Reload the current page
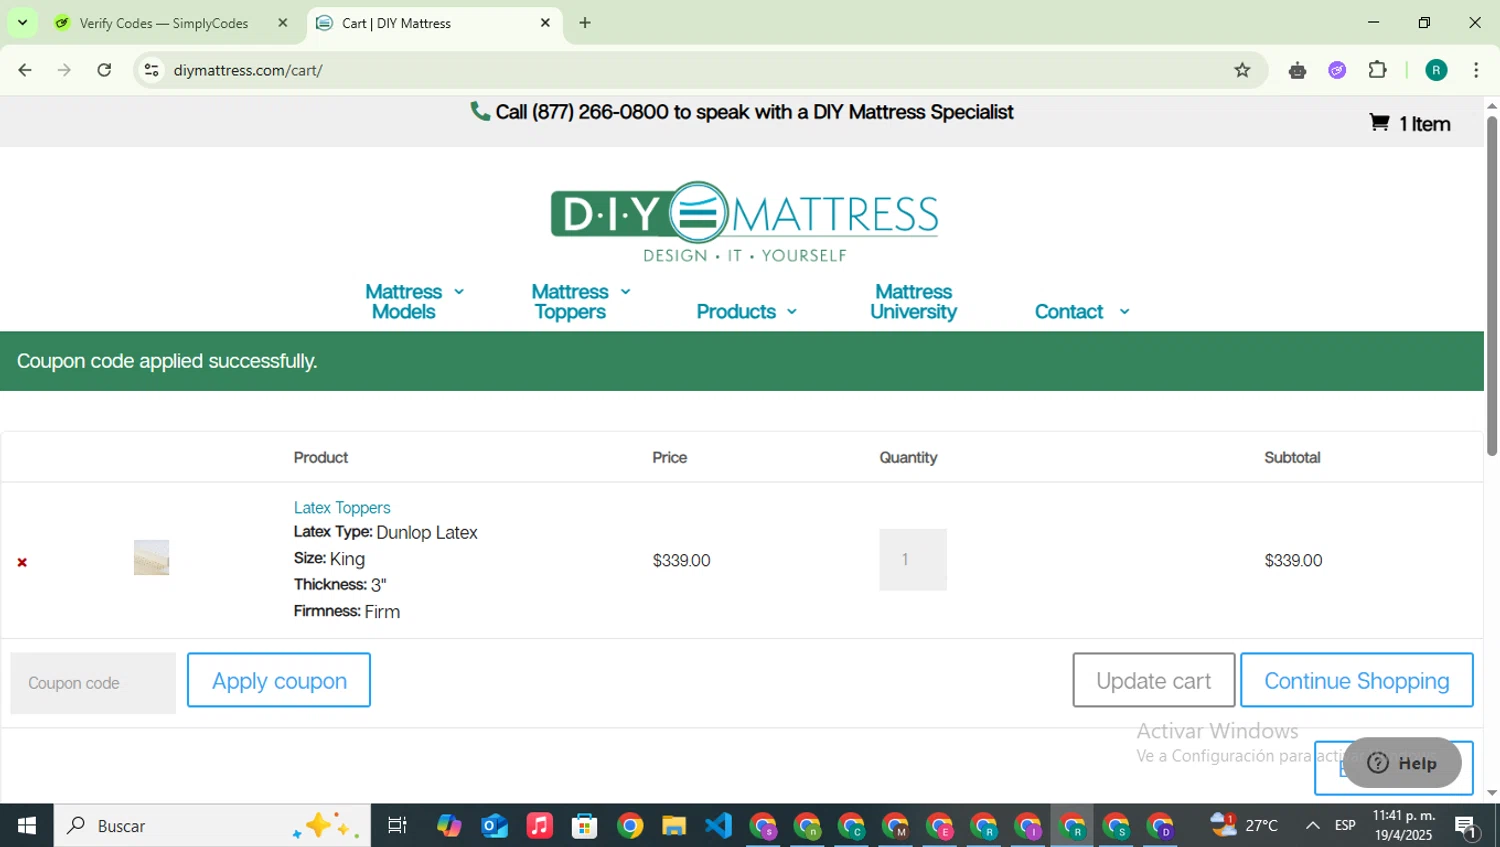The image size is (1500, 847). [104, 70]
